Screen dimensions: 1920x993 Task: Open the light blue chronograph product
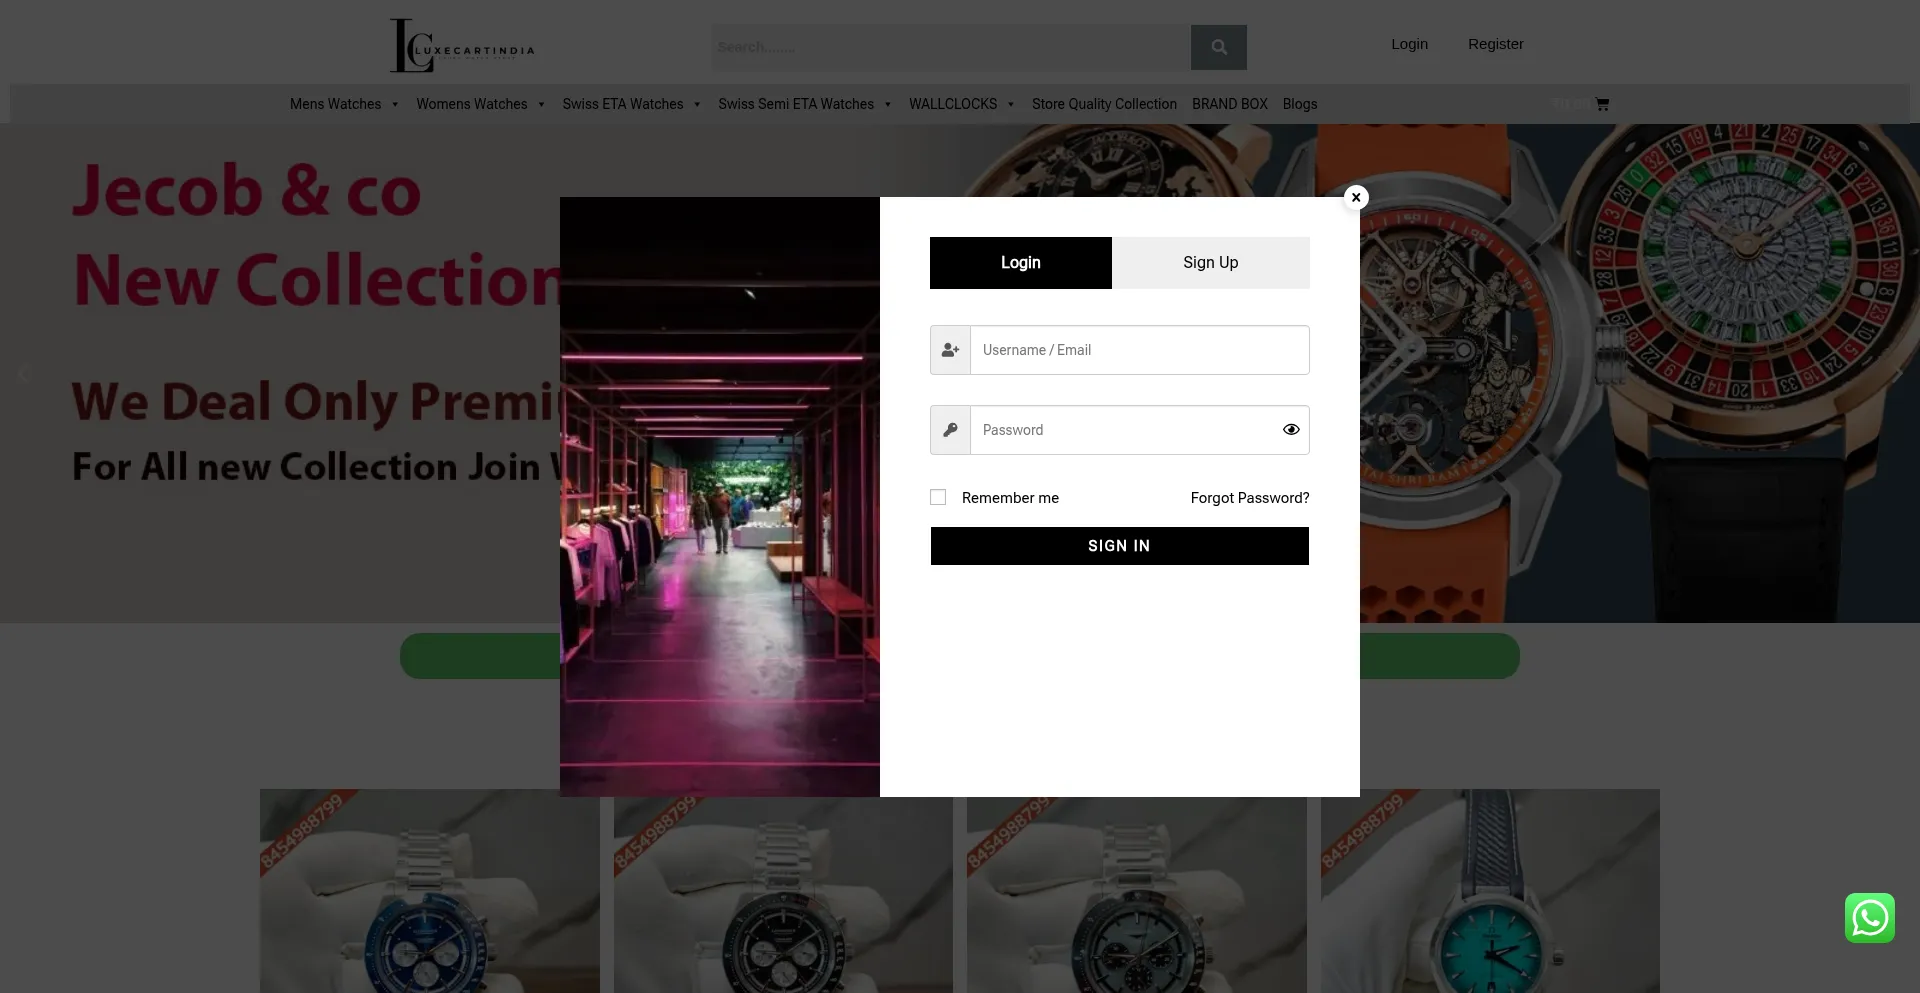click(1137, 891)
